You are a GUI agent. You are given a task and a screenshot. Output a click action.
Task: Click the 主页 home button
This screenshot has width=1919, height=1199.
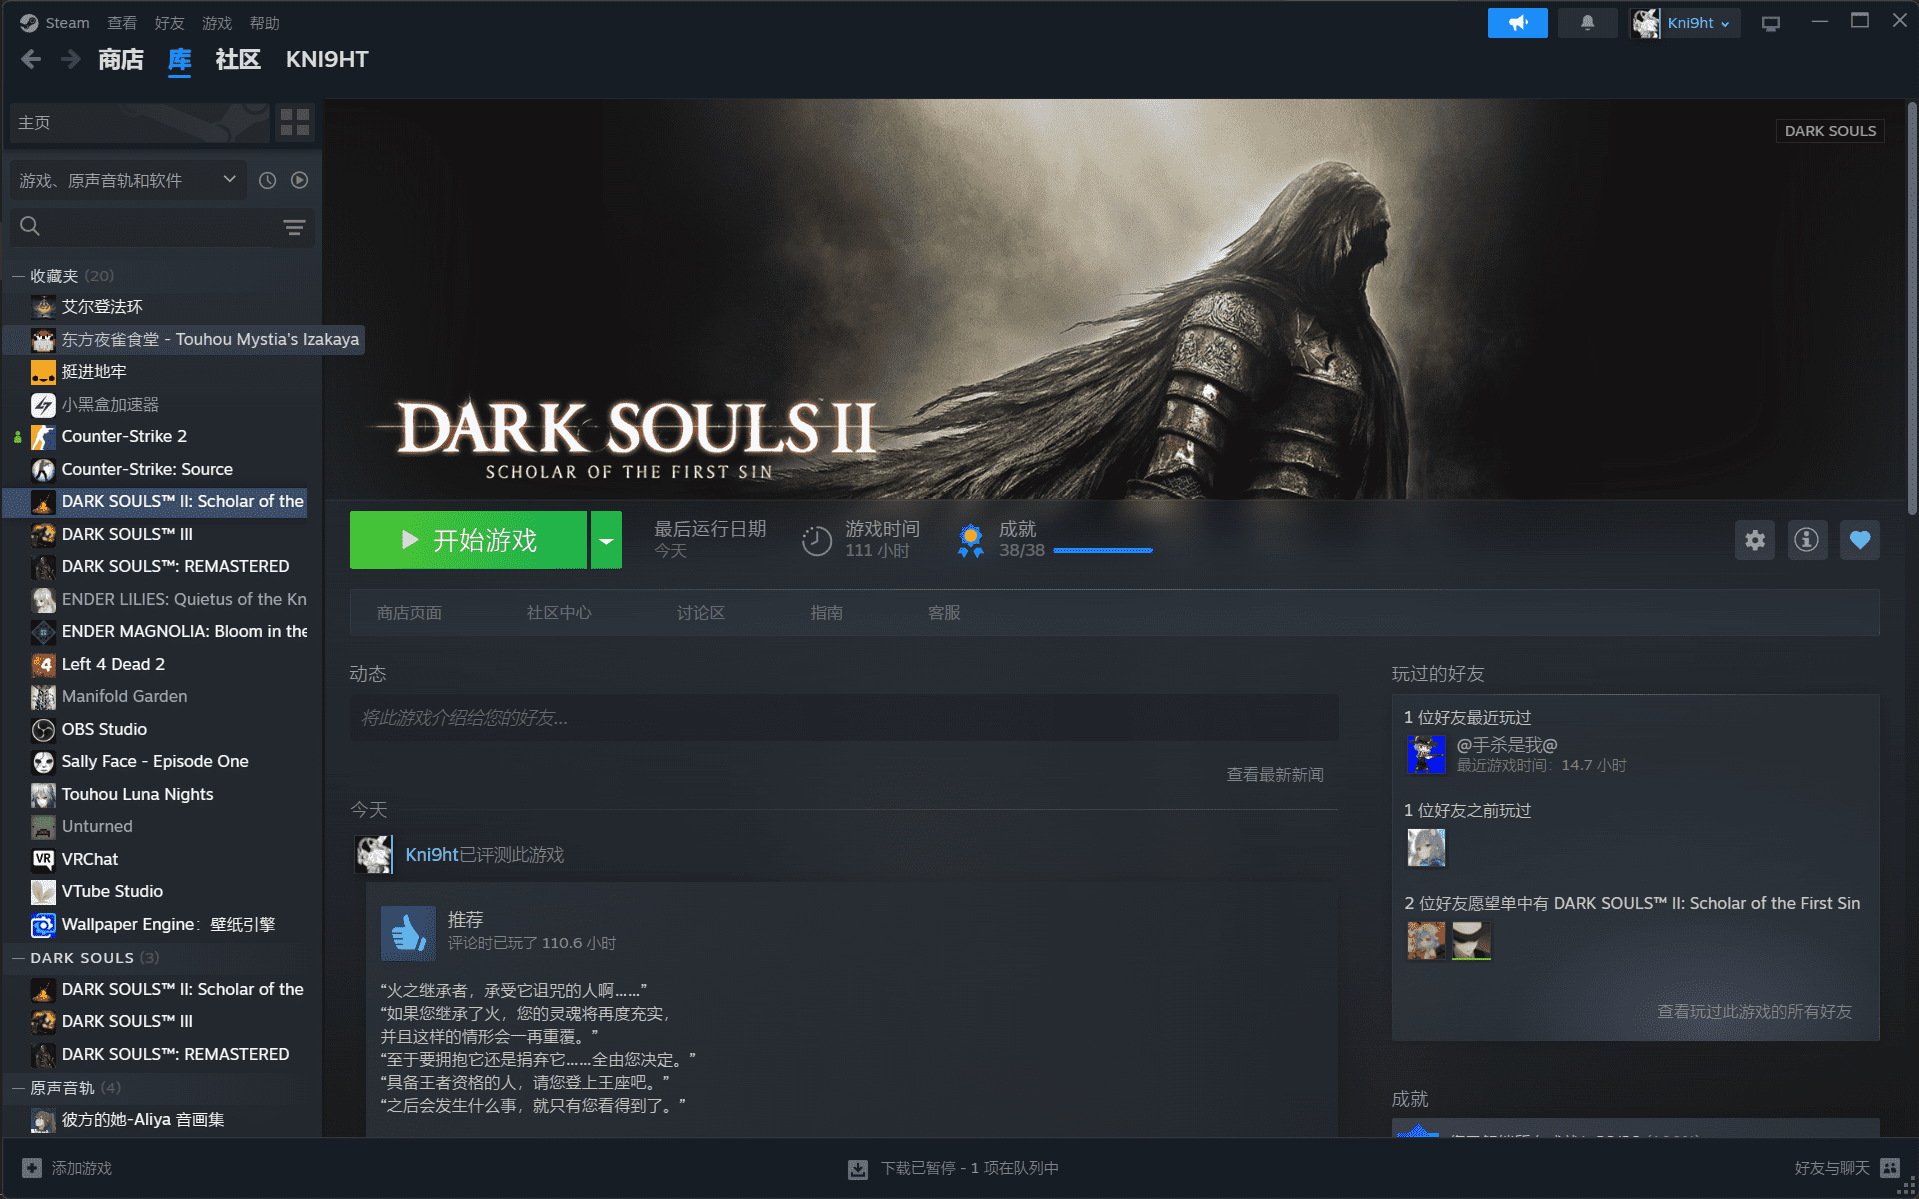[139, 123]
